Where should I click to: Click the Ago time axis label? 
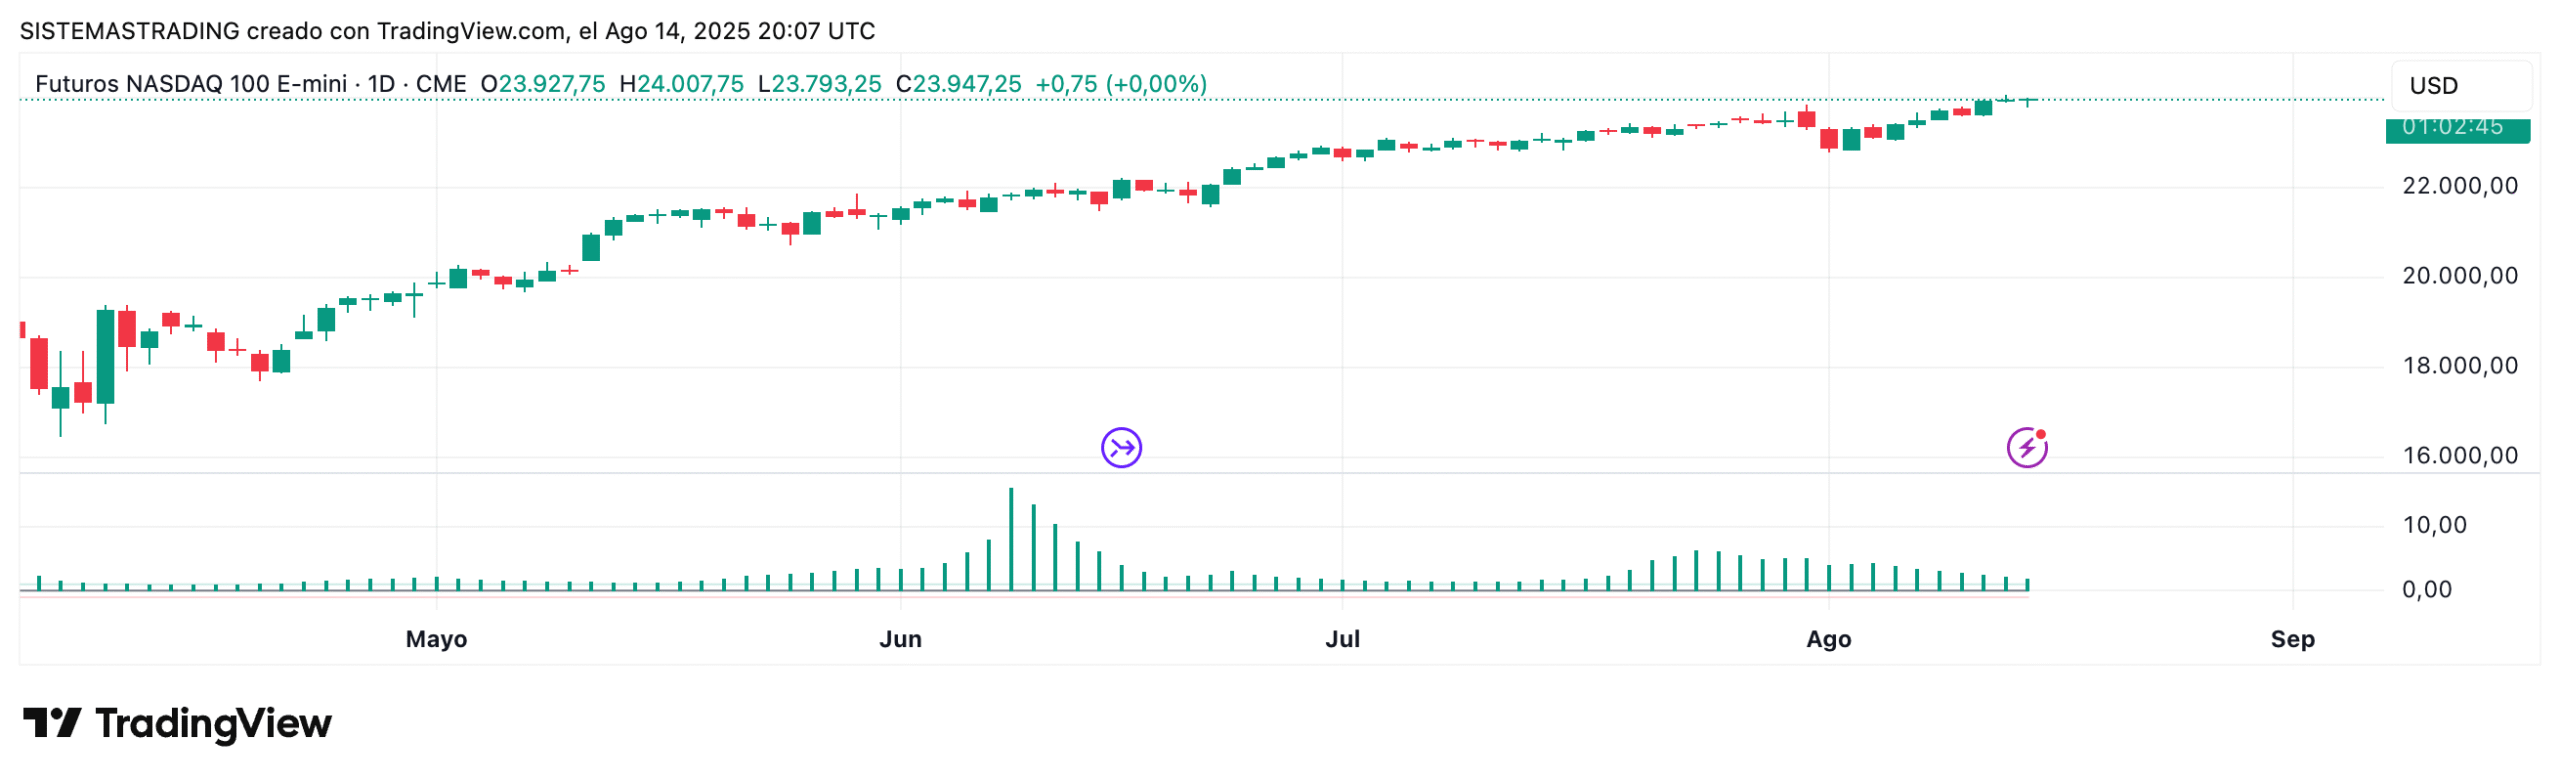coord(1828,639)
